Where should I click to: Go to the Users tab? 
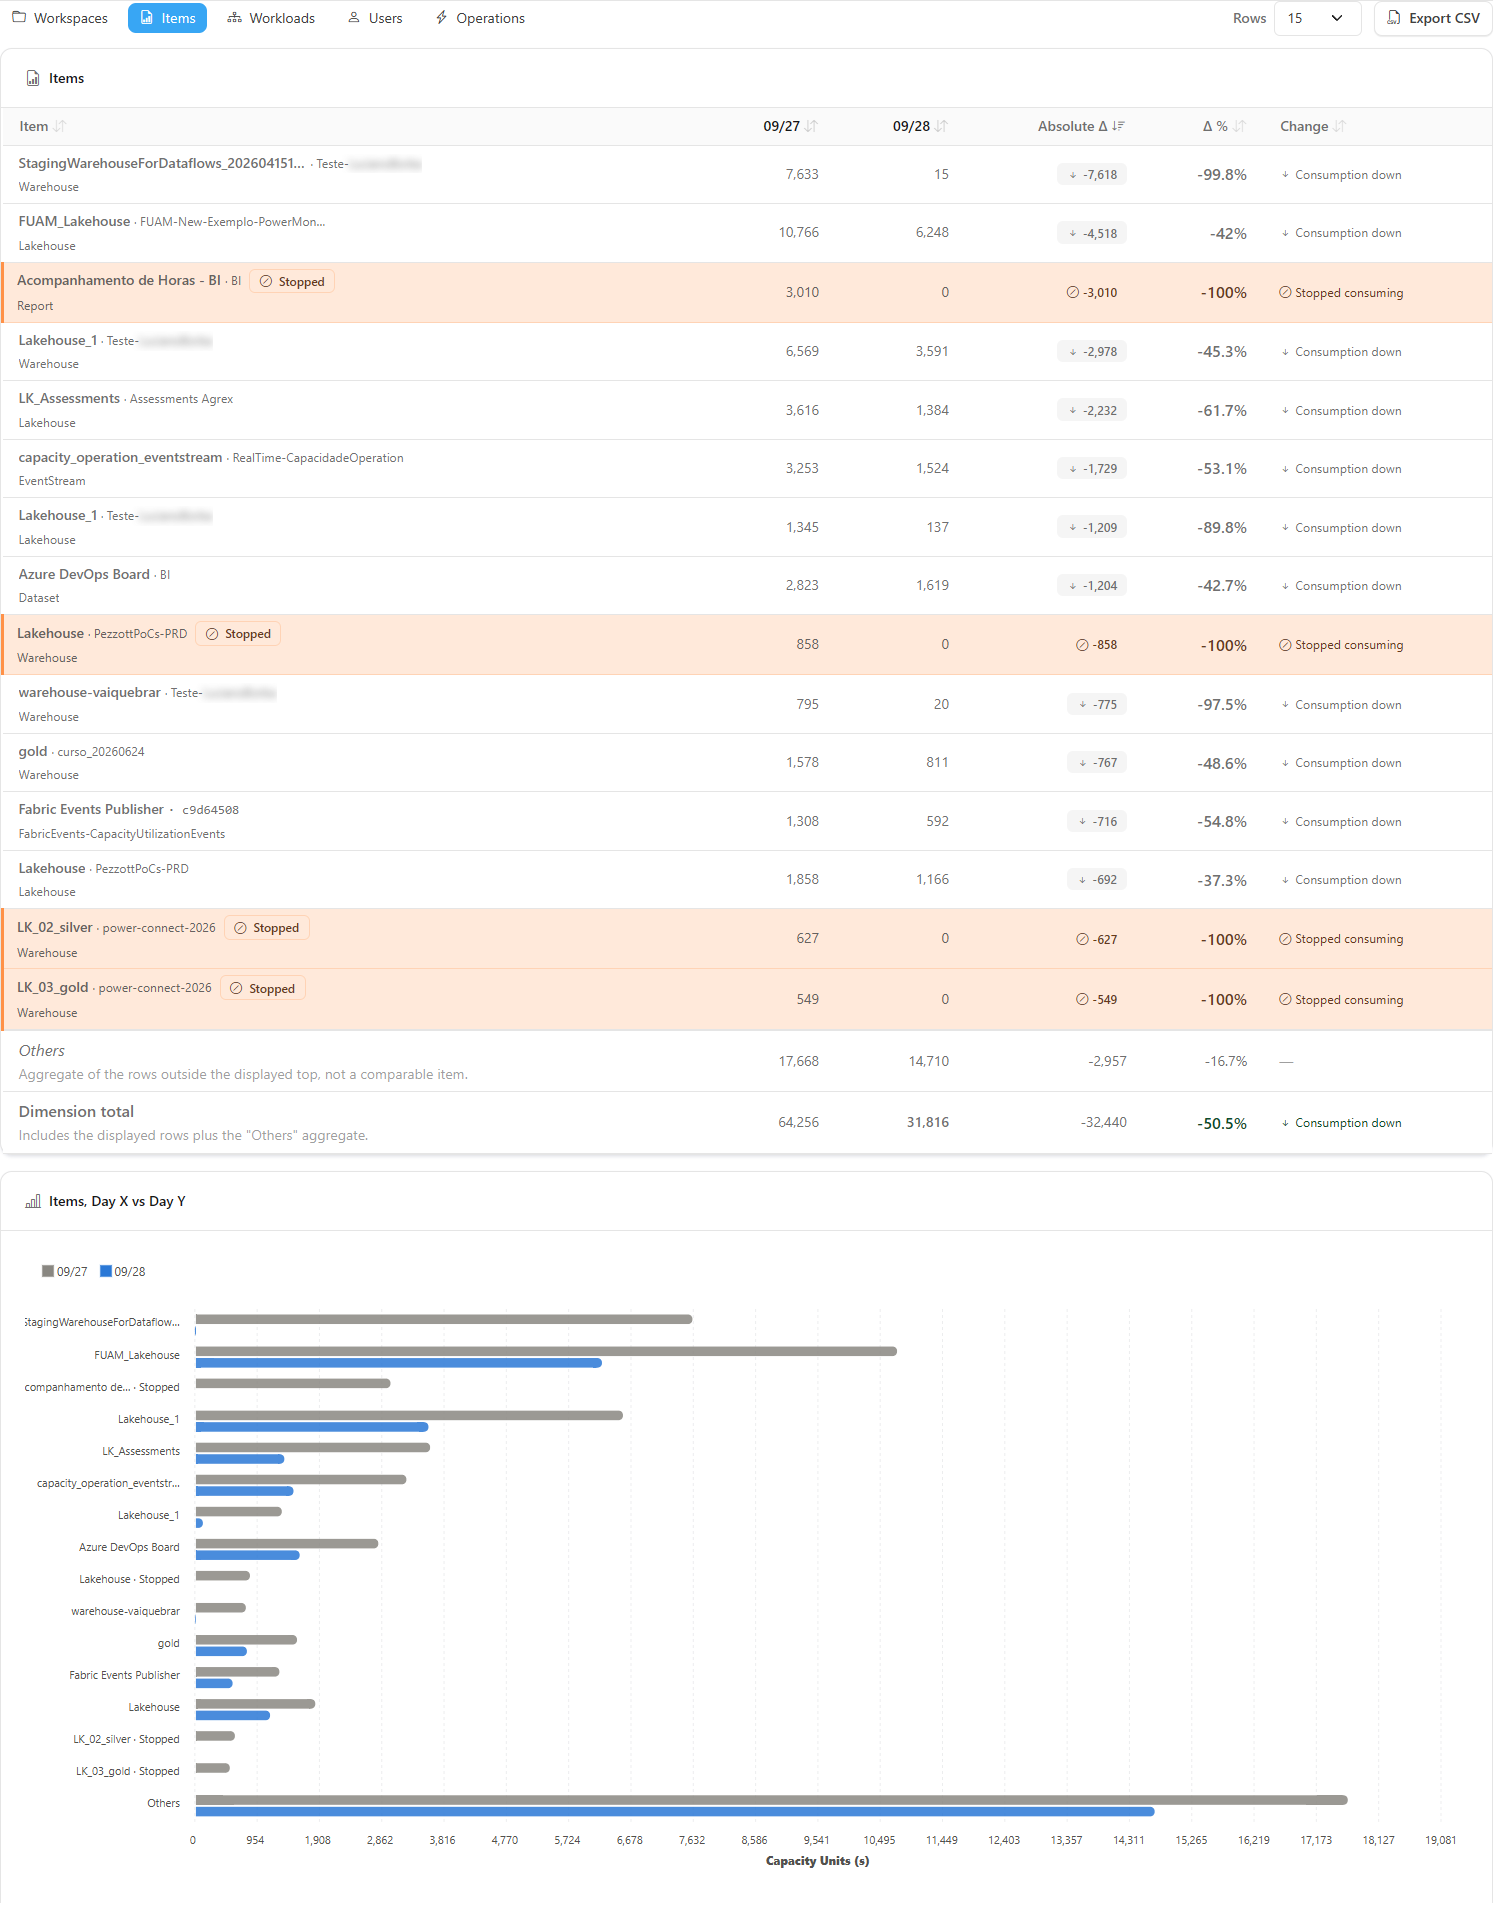click(x=375, y=18)
